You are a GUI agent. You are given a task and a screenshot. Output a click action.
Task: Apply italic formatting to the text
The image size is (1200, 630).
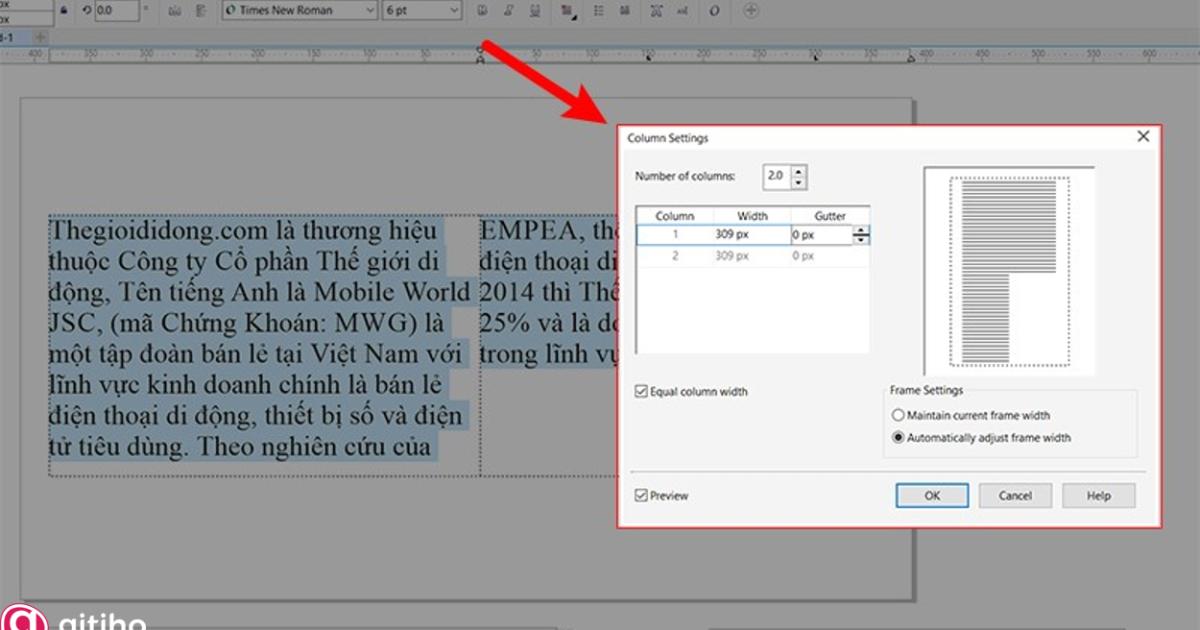[509, 11]
